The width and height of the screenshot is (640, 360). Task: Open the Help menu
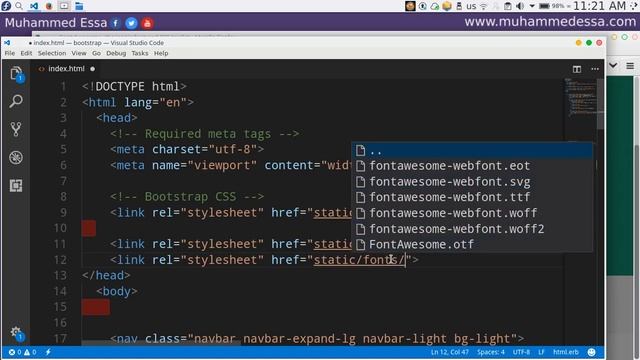pyautogui.click(x=161, y=53)
